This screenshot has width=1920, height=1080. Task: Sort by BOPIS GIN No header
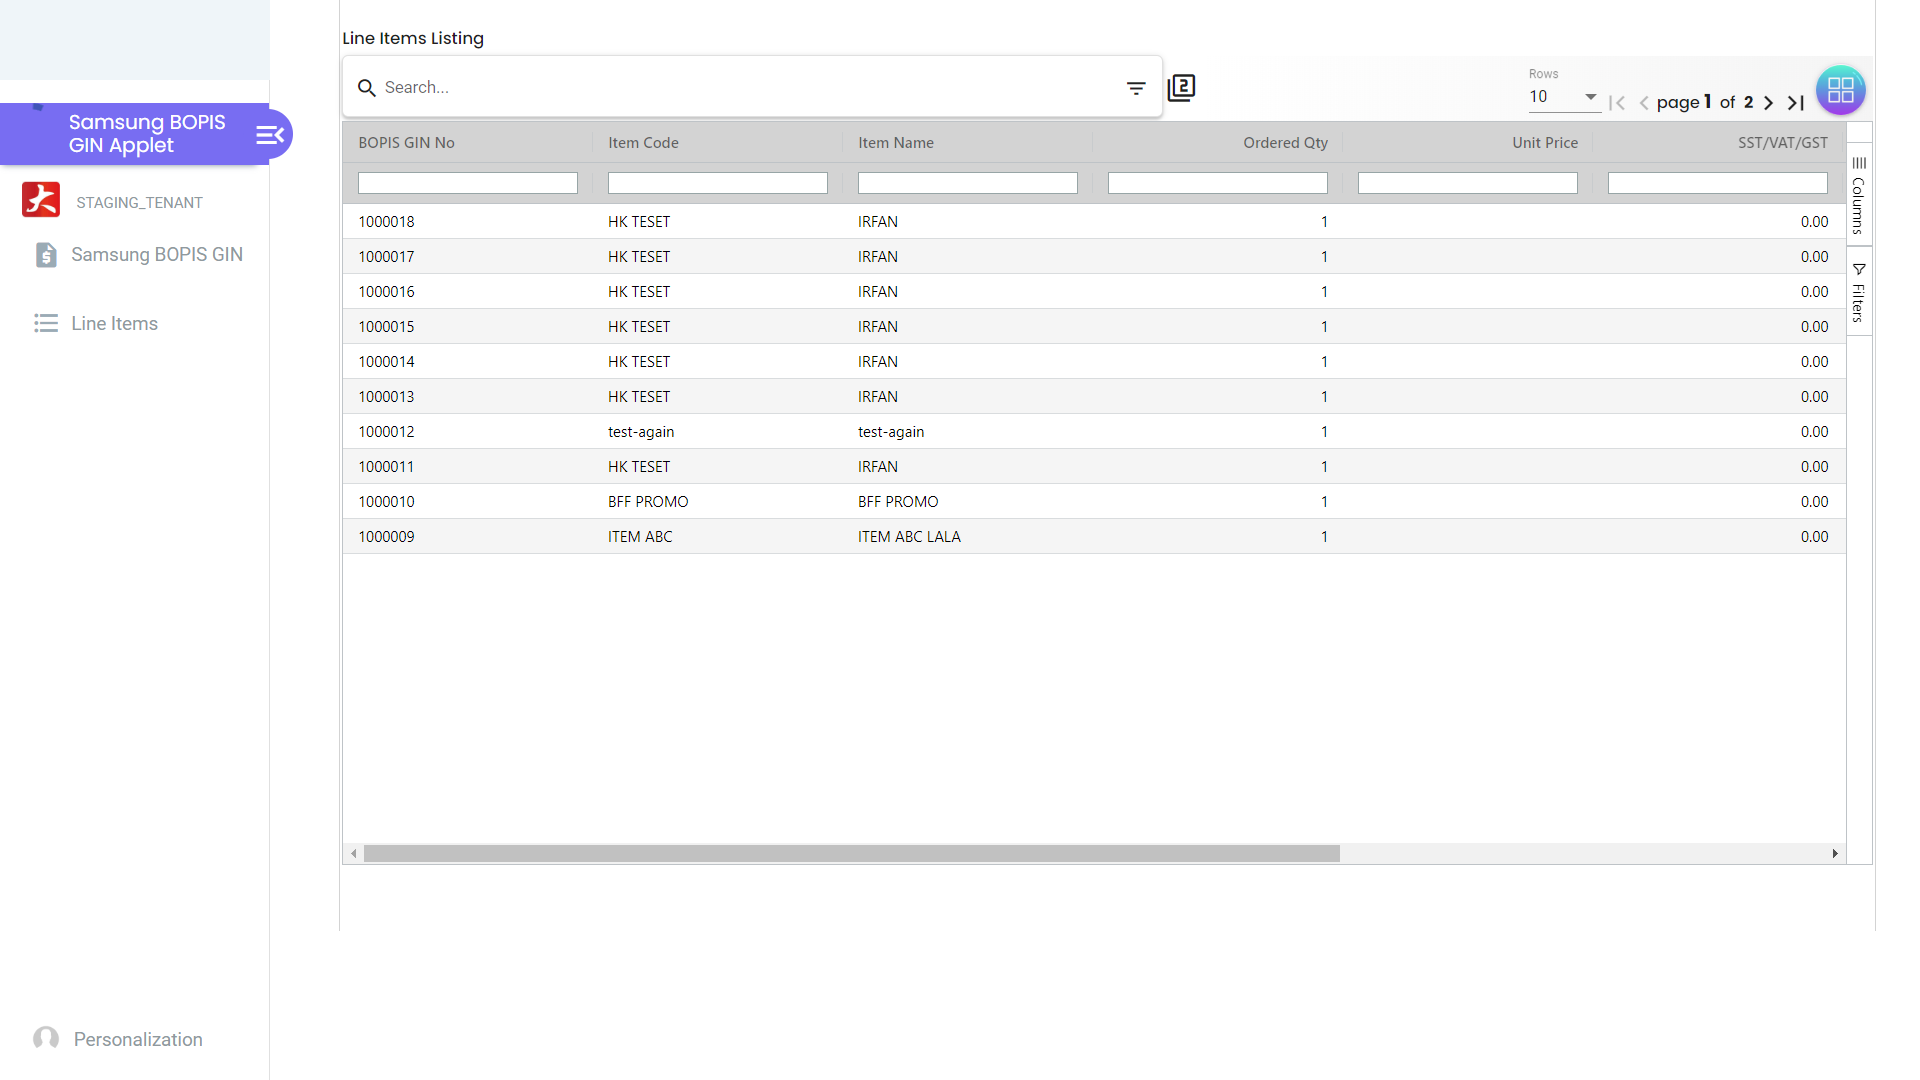(406, 143)
